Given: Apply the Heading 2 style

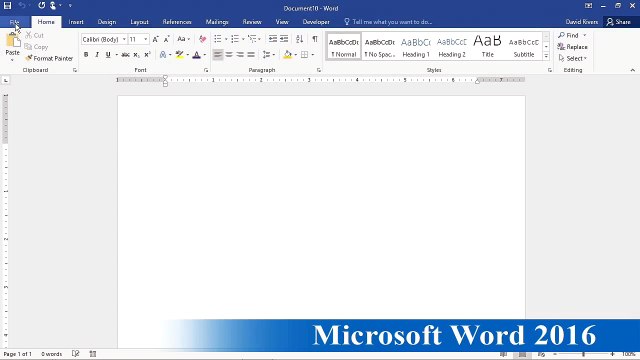Looking at the screenshot, I should click(451, 47).
